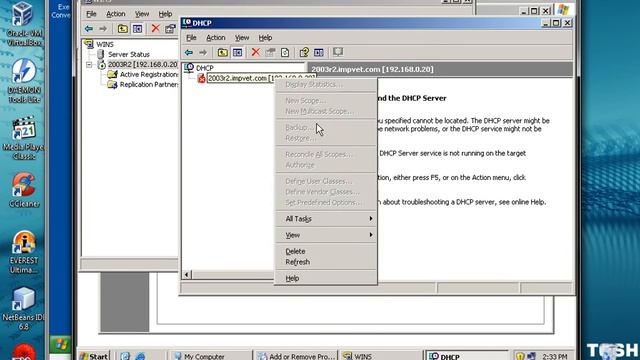Open Oracle VM VirtualBox desktop icon
The image size is (640, 360).
point(23,24)
